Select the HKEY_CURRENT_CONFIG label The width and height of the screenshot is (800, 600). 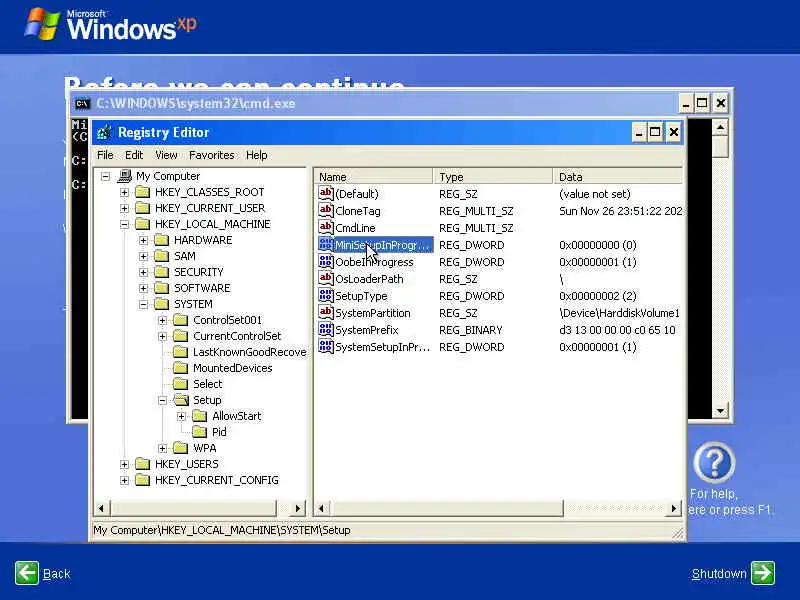coord(217,480)
